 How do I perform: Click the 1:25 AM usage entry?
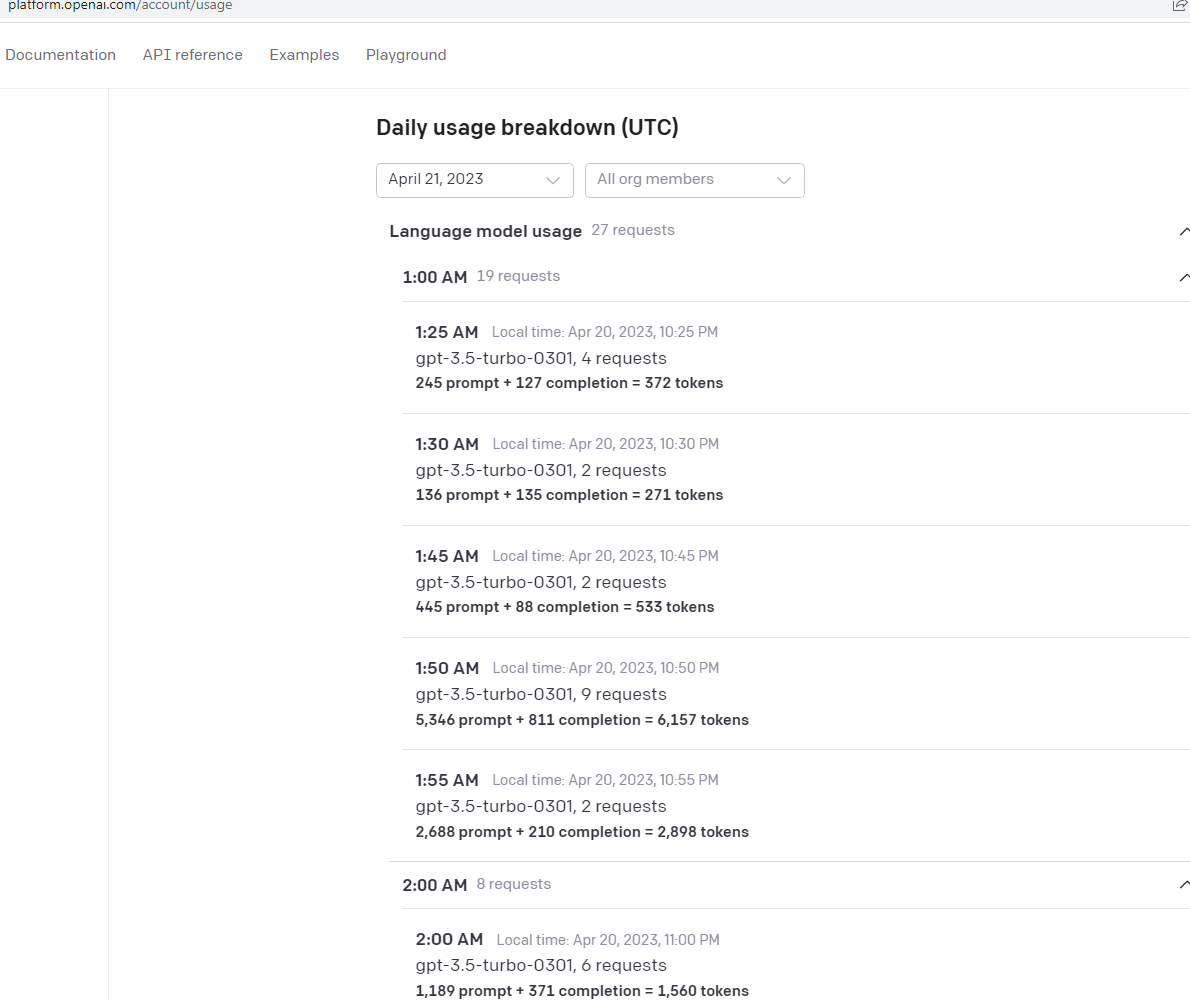[x=447, y=332]
